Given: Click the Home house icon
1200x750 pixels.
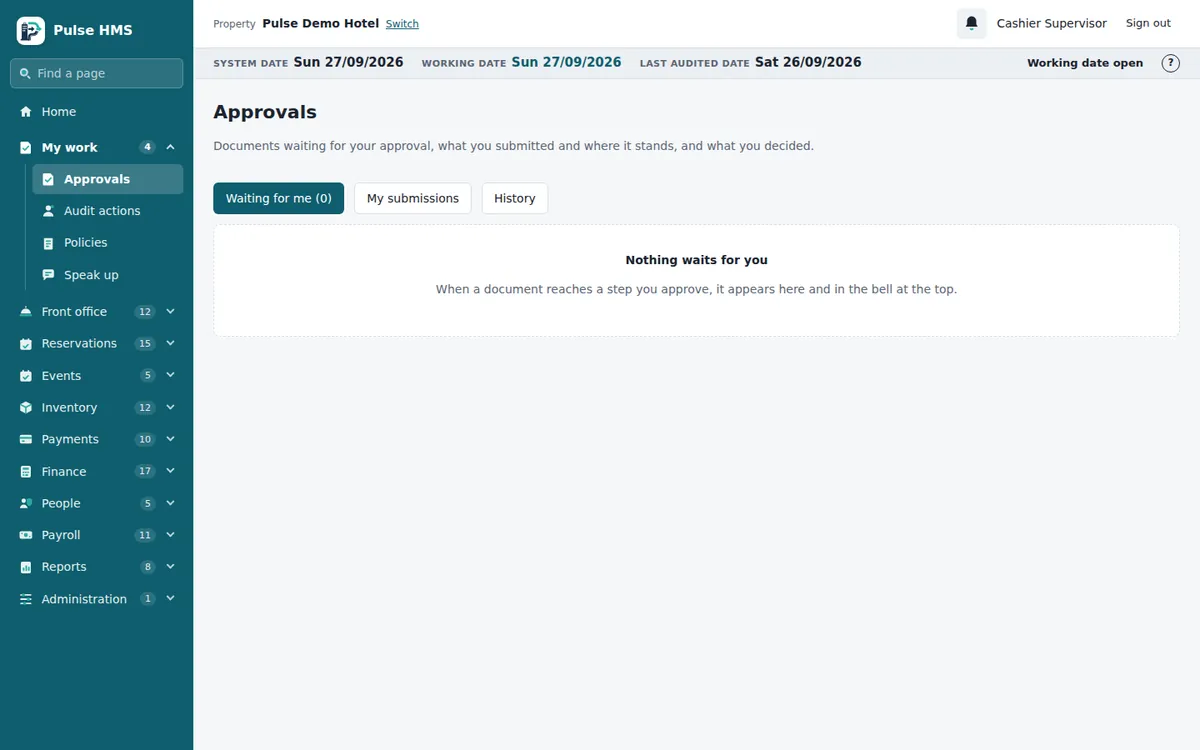Looking at the screenshot, I should [26, 112].
